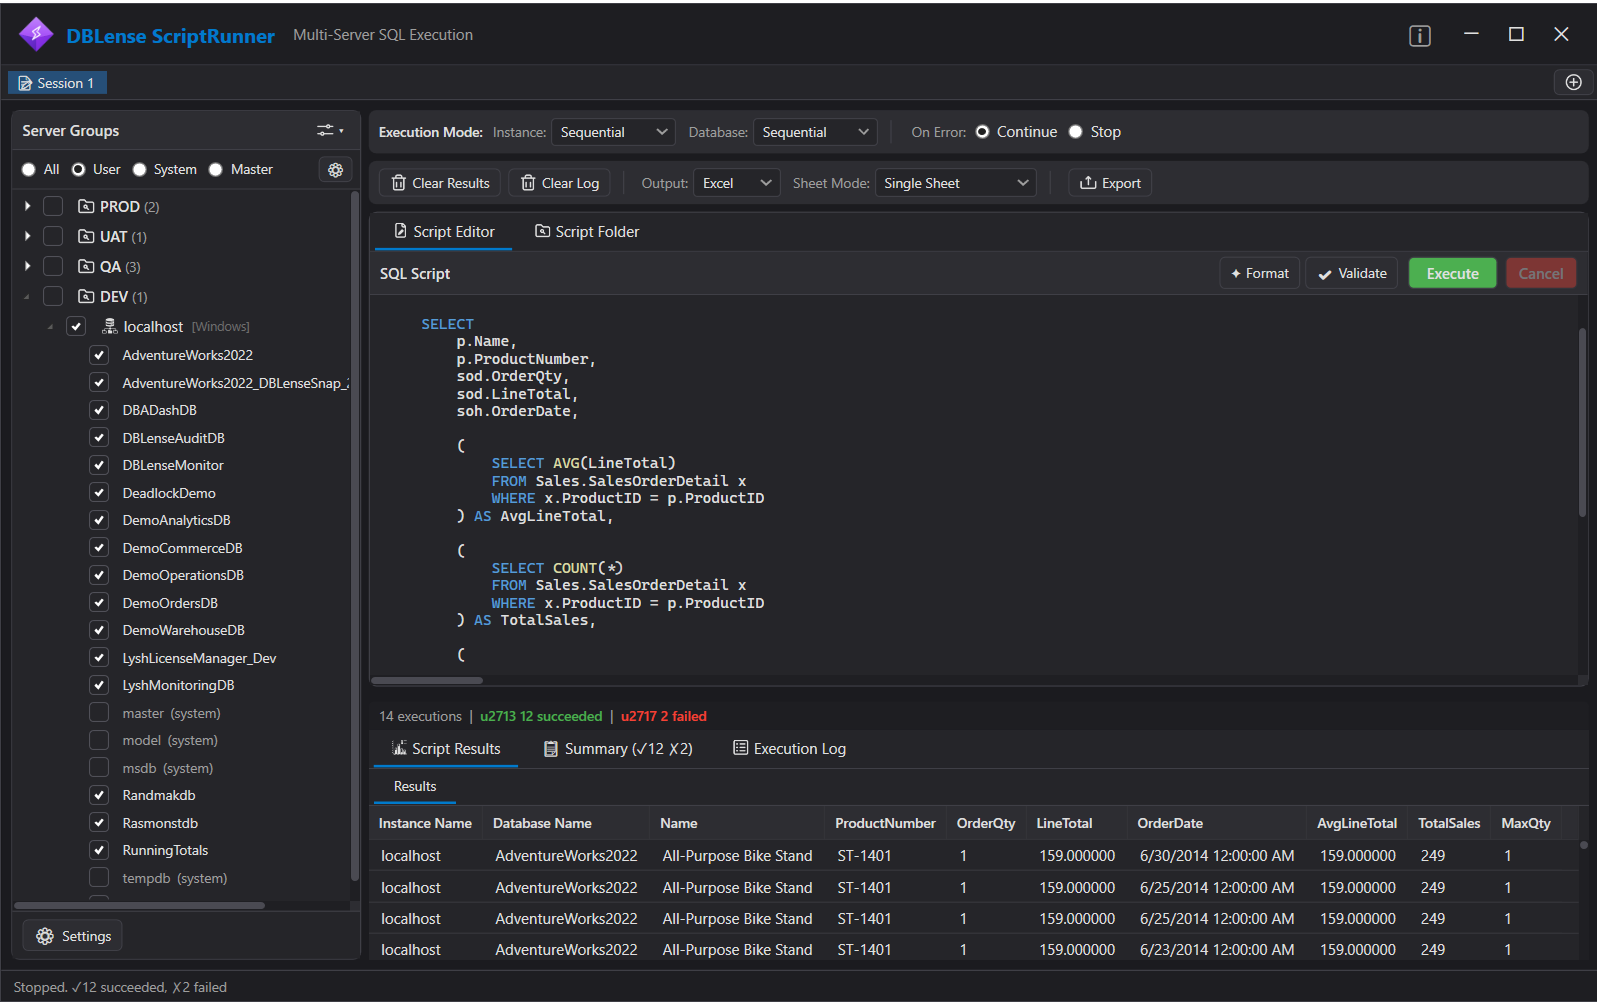The image size is (1597, 1002).
Task: Expand the QA server group
Action: [x=28, y=266]
